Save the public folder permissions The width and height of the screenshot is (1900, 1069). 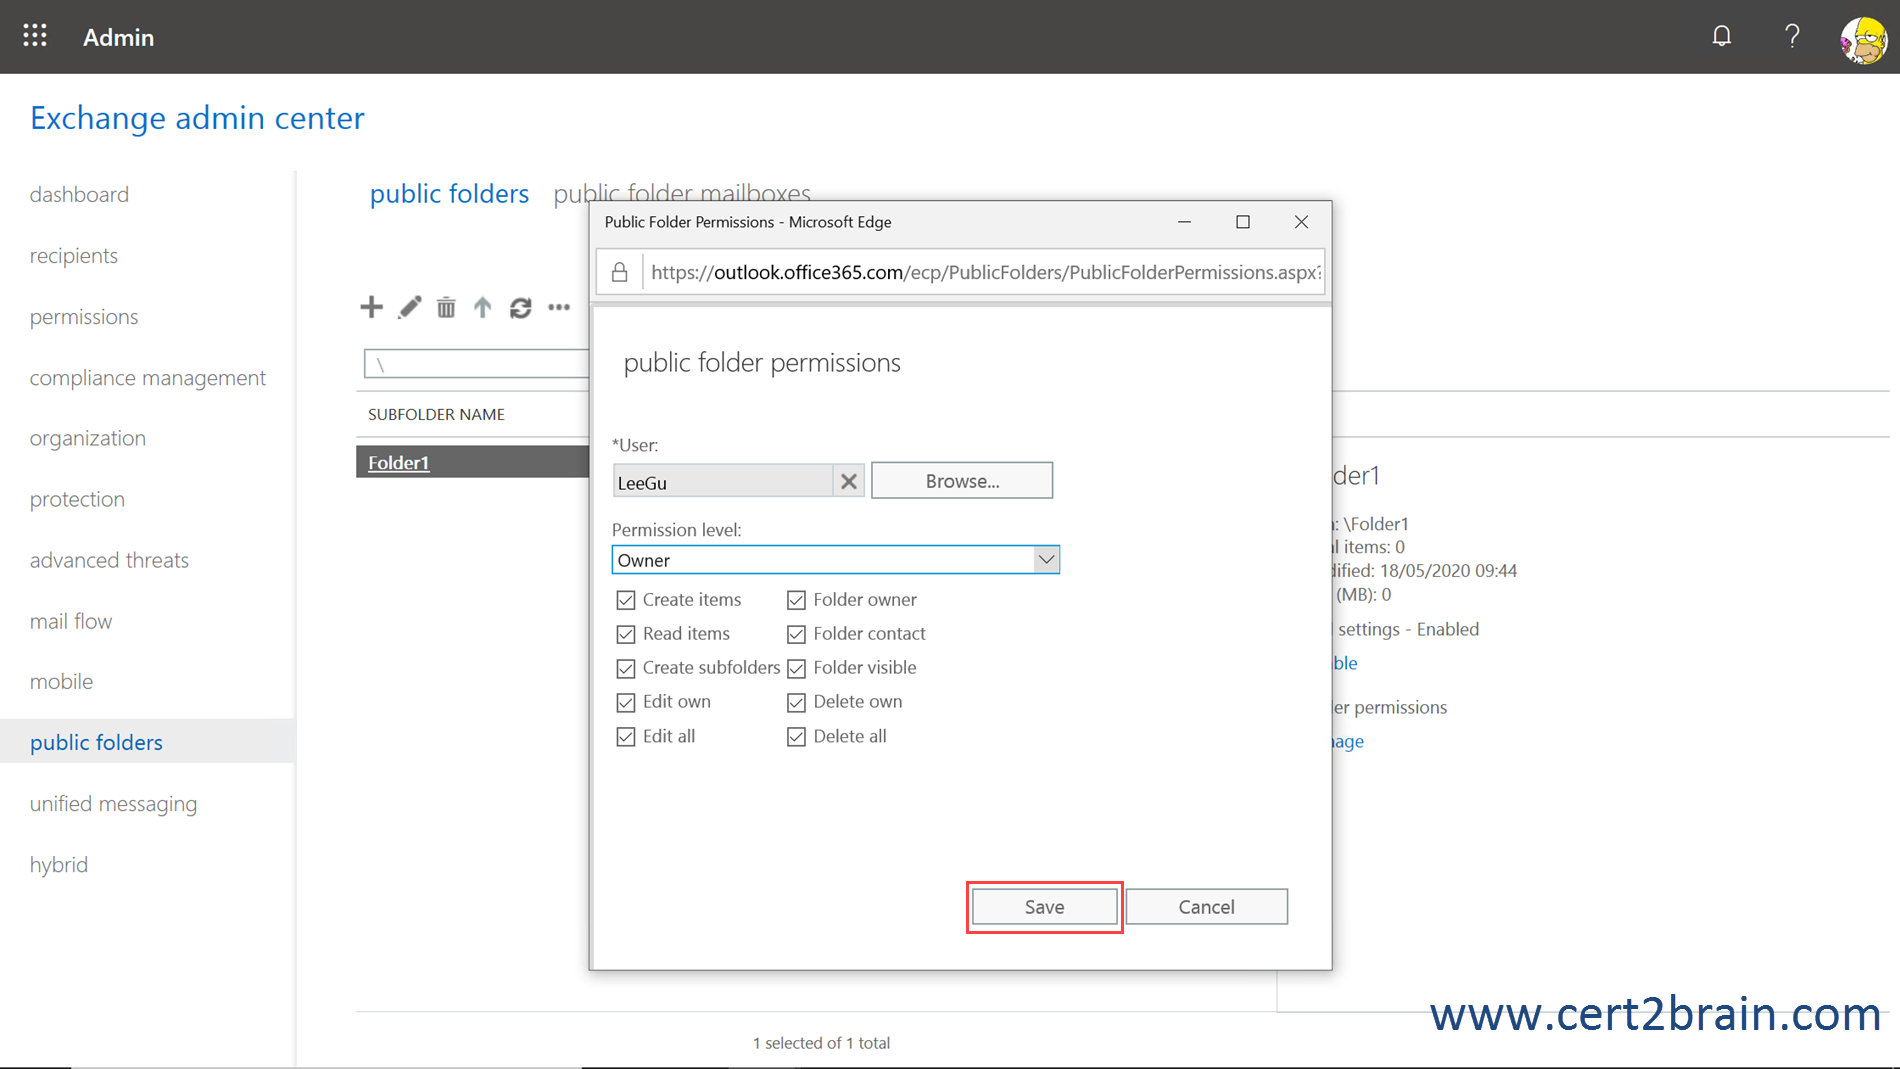pos(1044,907)
